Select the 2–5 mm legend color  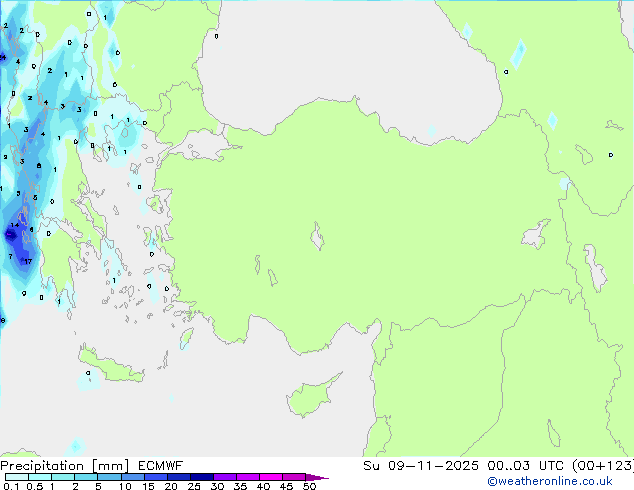point(86,477)
